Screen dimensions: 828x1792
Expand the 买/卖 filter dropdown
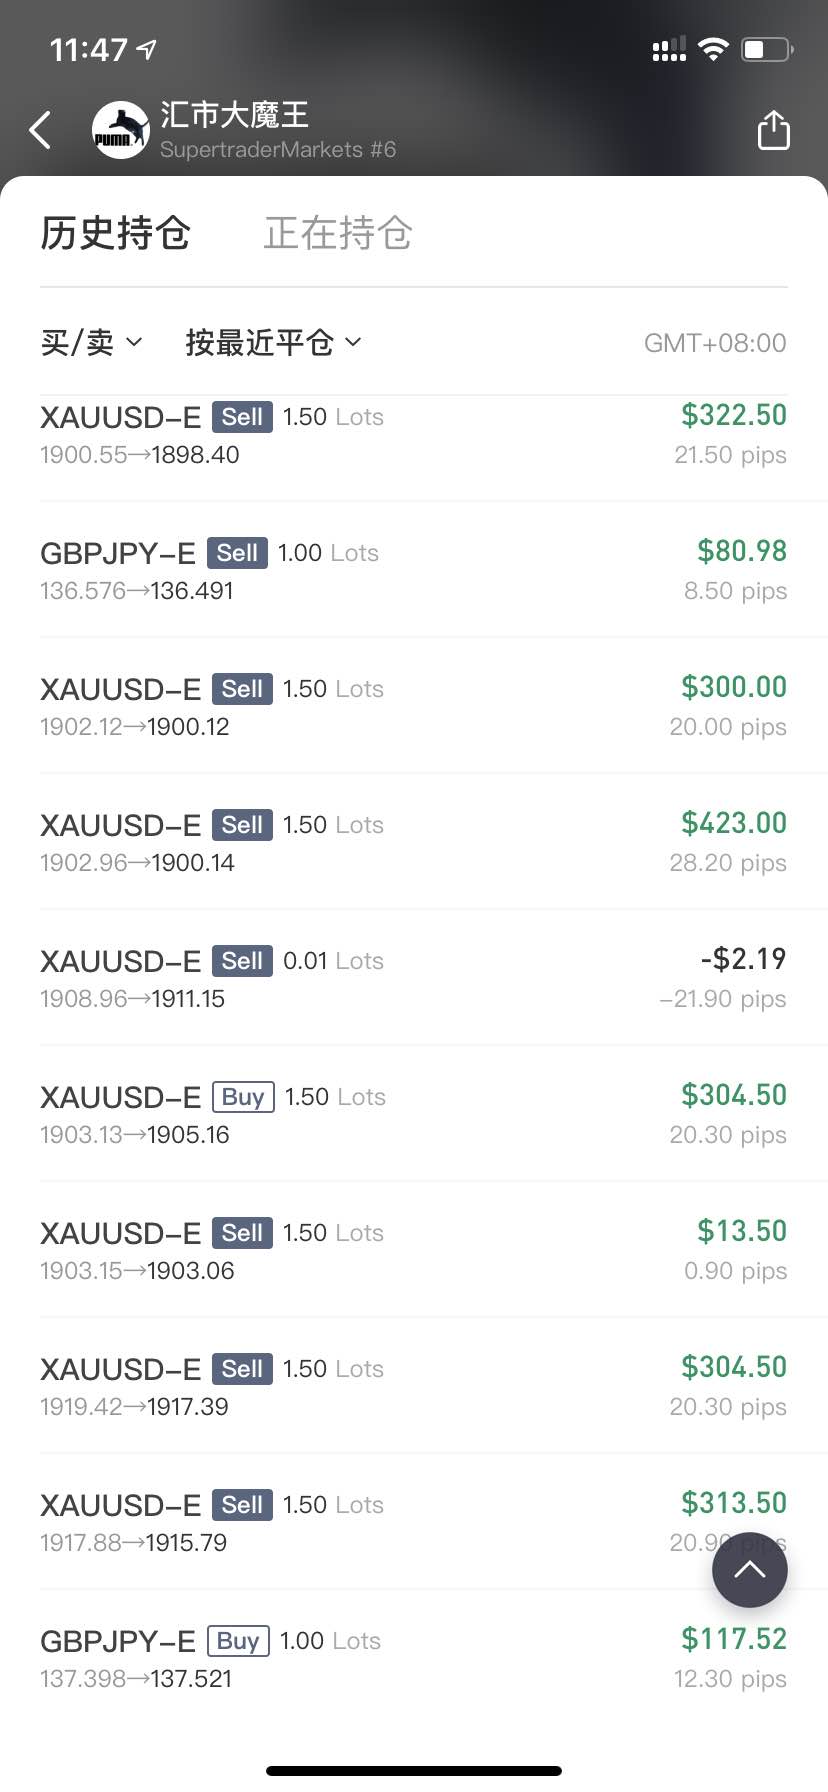(x=91, y=343)
